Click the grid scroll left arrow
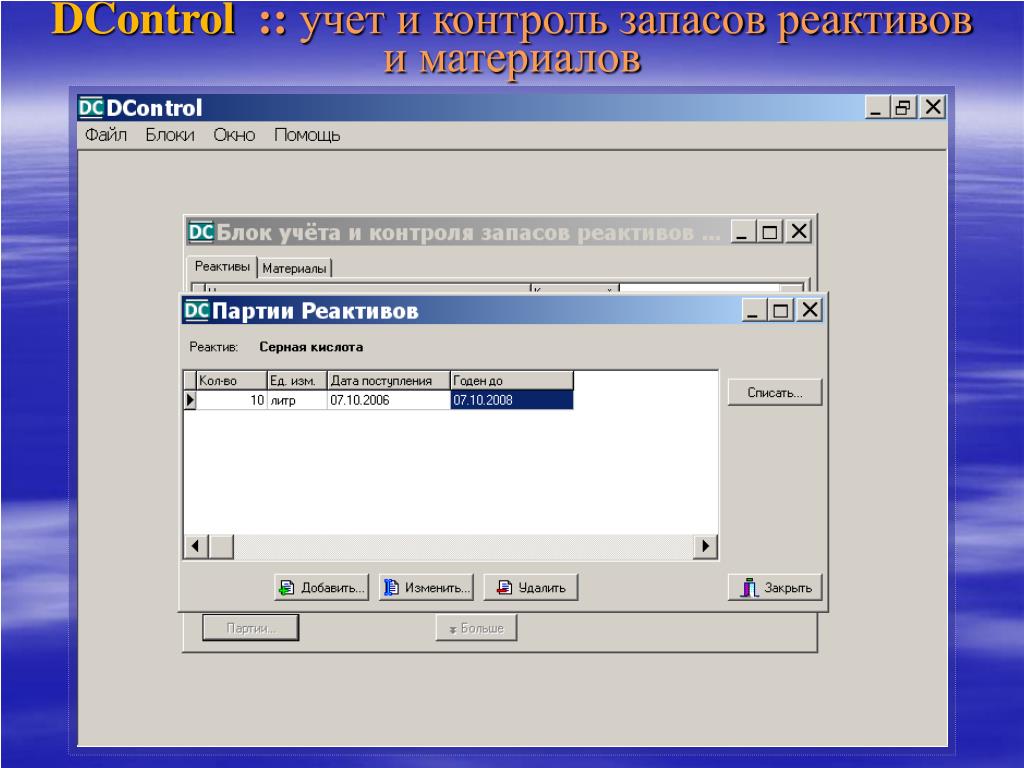The width and height of the screenshot is (1024, 768). click(196, 546)
